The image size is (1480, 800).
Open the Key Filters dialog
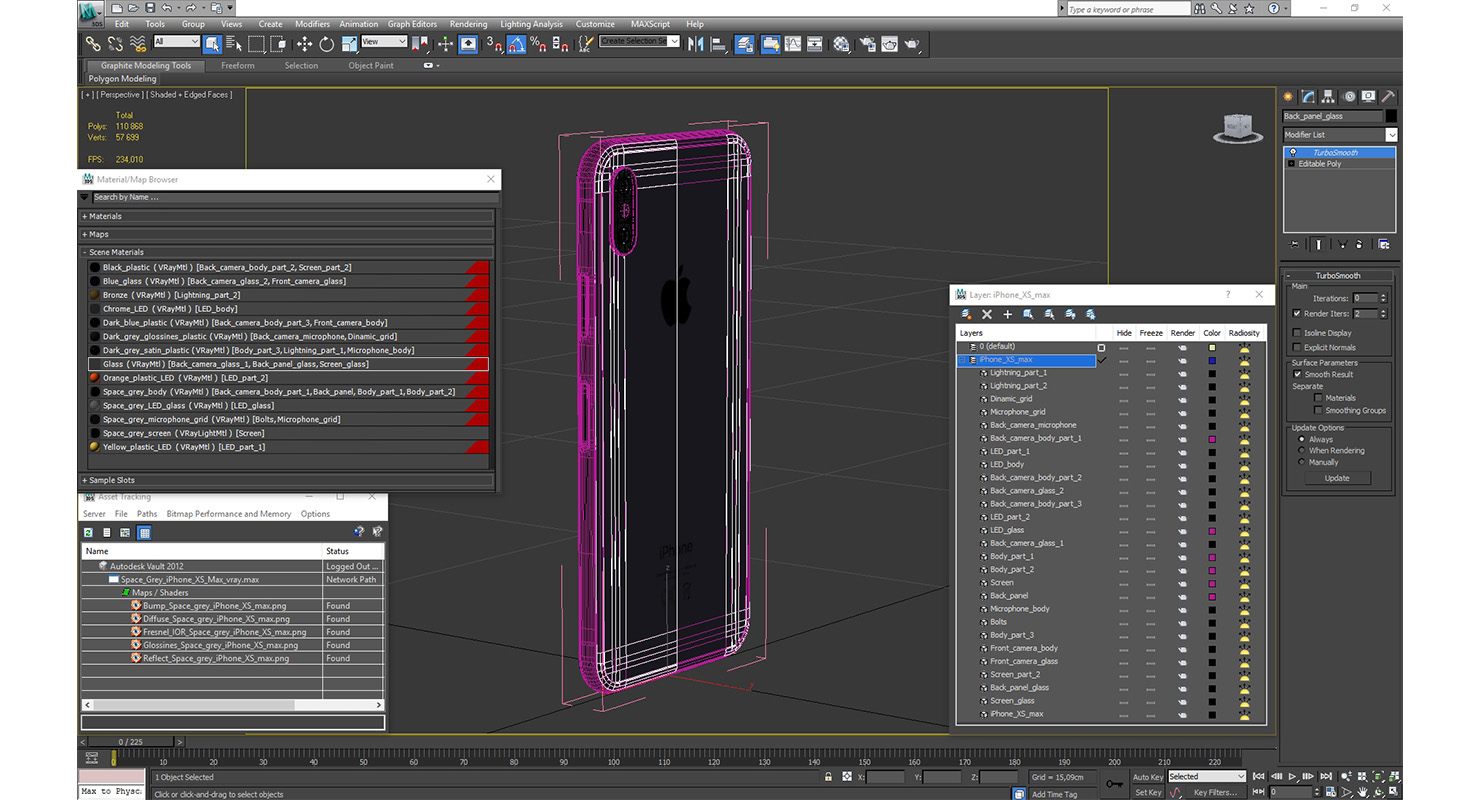[1215, 792]
